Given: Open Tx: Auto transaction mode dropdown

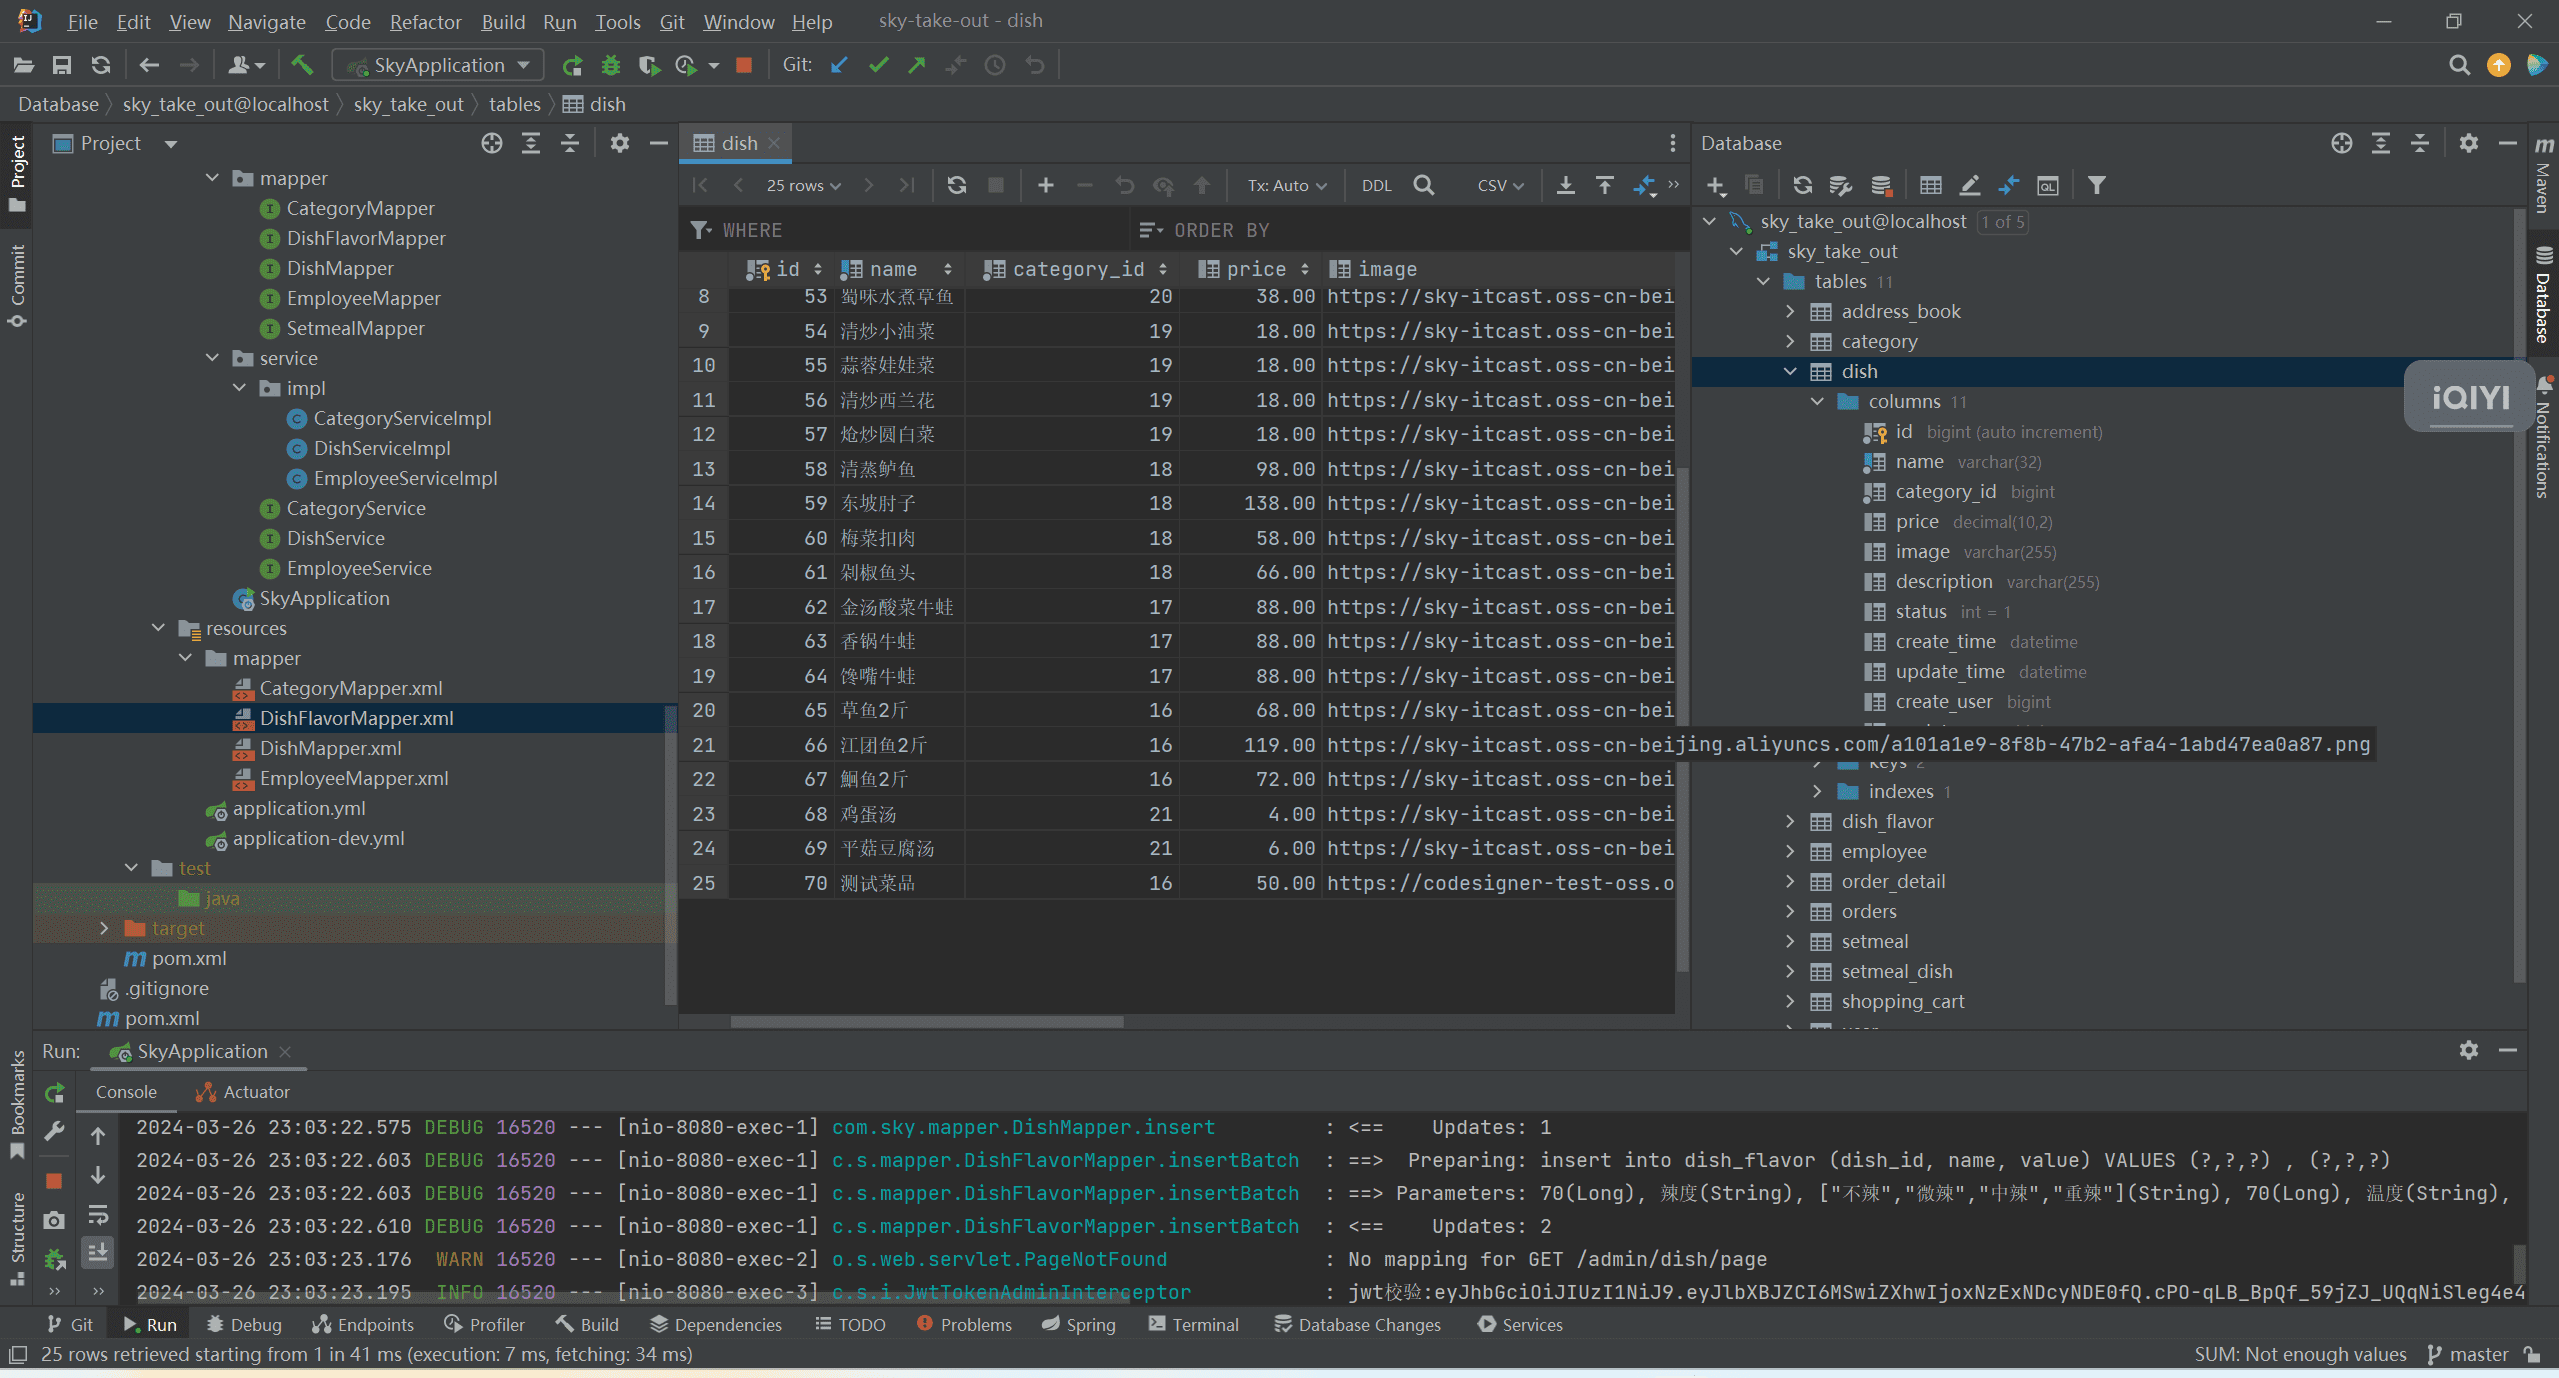Looking at the screenshot, I should [x=1286, y=185].
